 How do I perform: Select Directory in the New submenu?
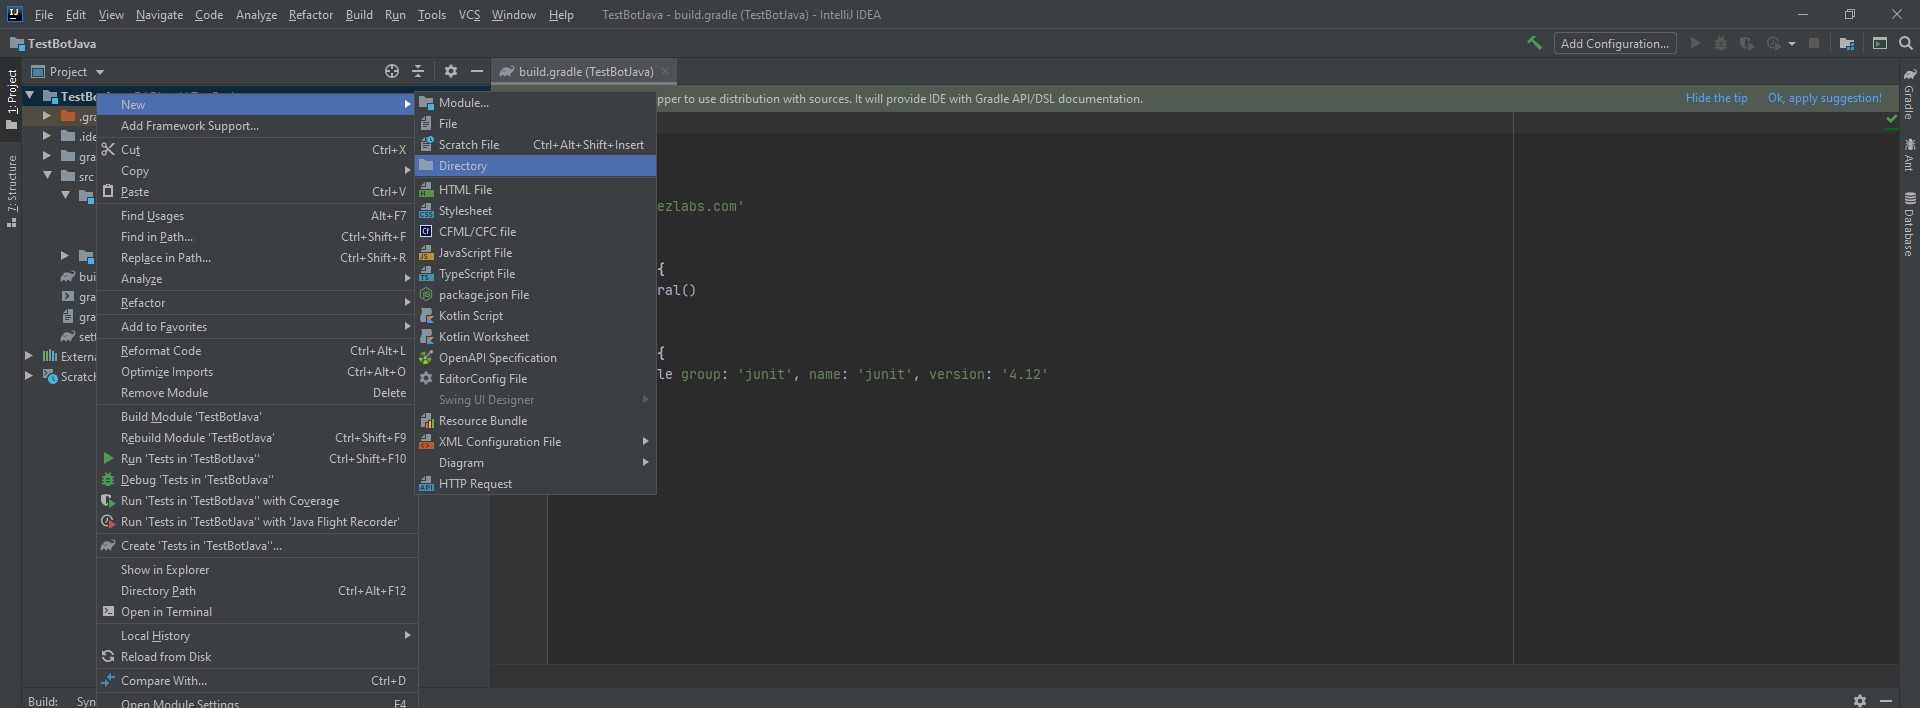coord(536,165)
